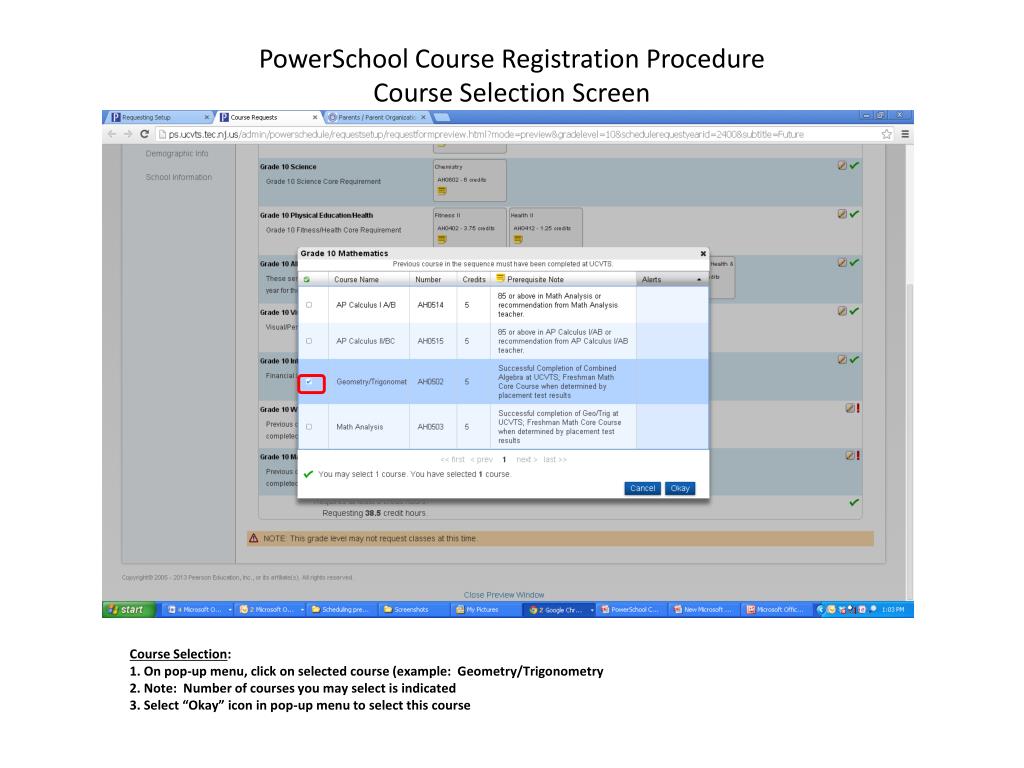Expand the Google Chrome taskbar group
The image size is (1024, 768).
point(592,610)
